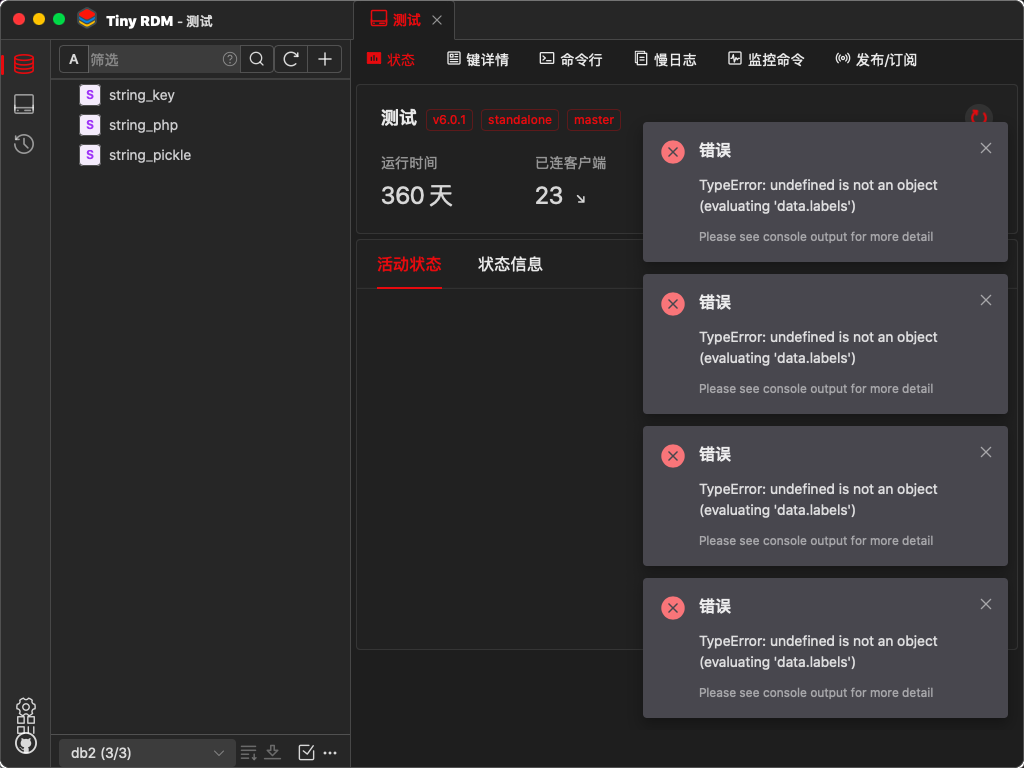Screen dimensions: 1024x768
Task: Refresh server status with red reload icon
Action: point(978,116)
